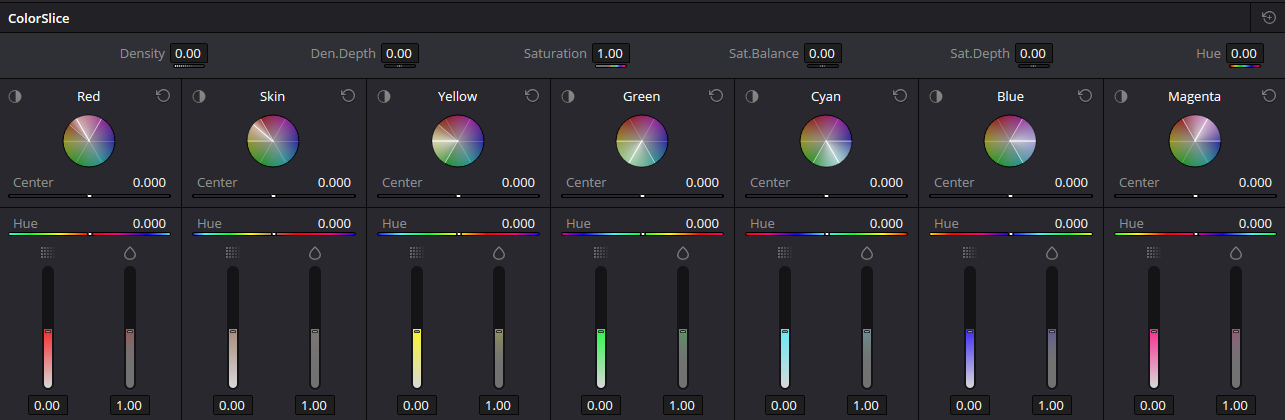Click the Skin color wheel
This screenshot has height=420, width=1285.
point(273,140)
